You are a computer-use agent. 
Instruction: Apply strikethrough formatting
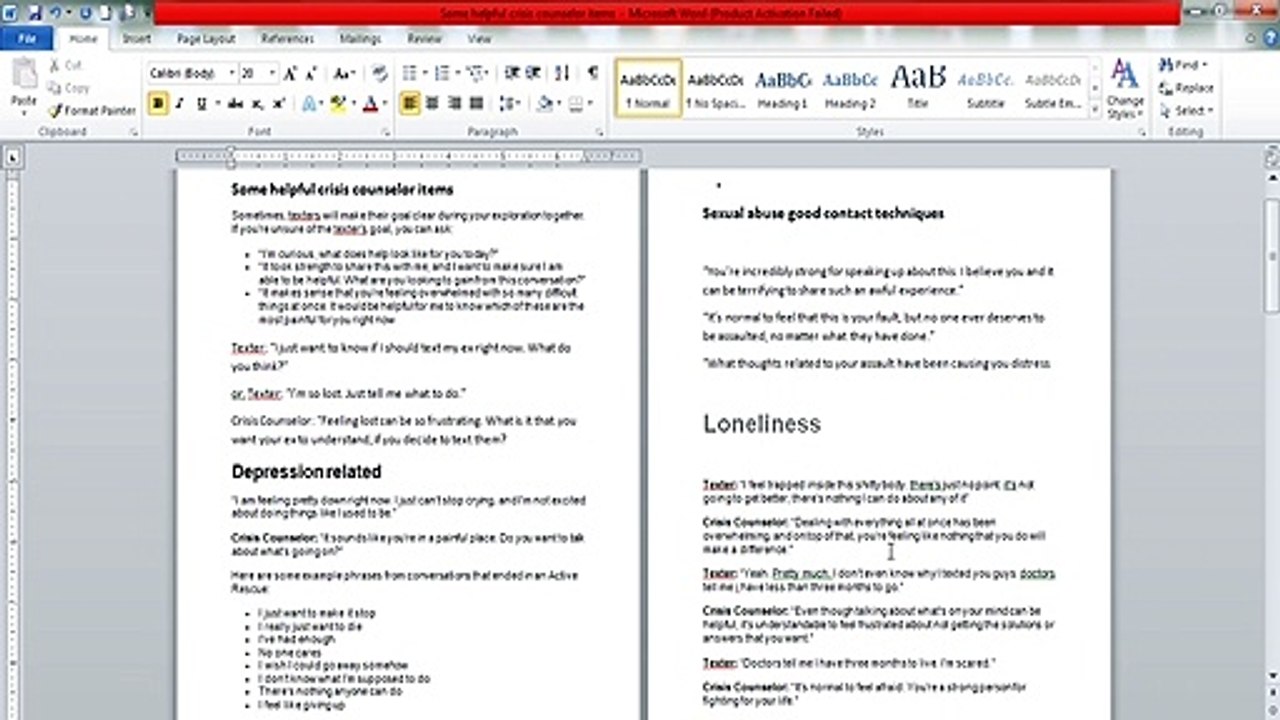click(x=235, y=103)
